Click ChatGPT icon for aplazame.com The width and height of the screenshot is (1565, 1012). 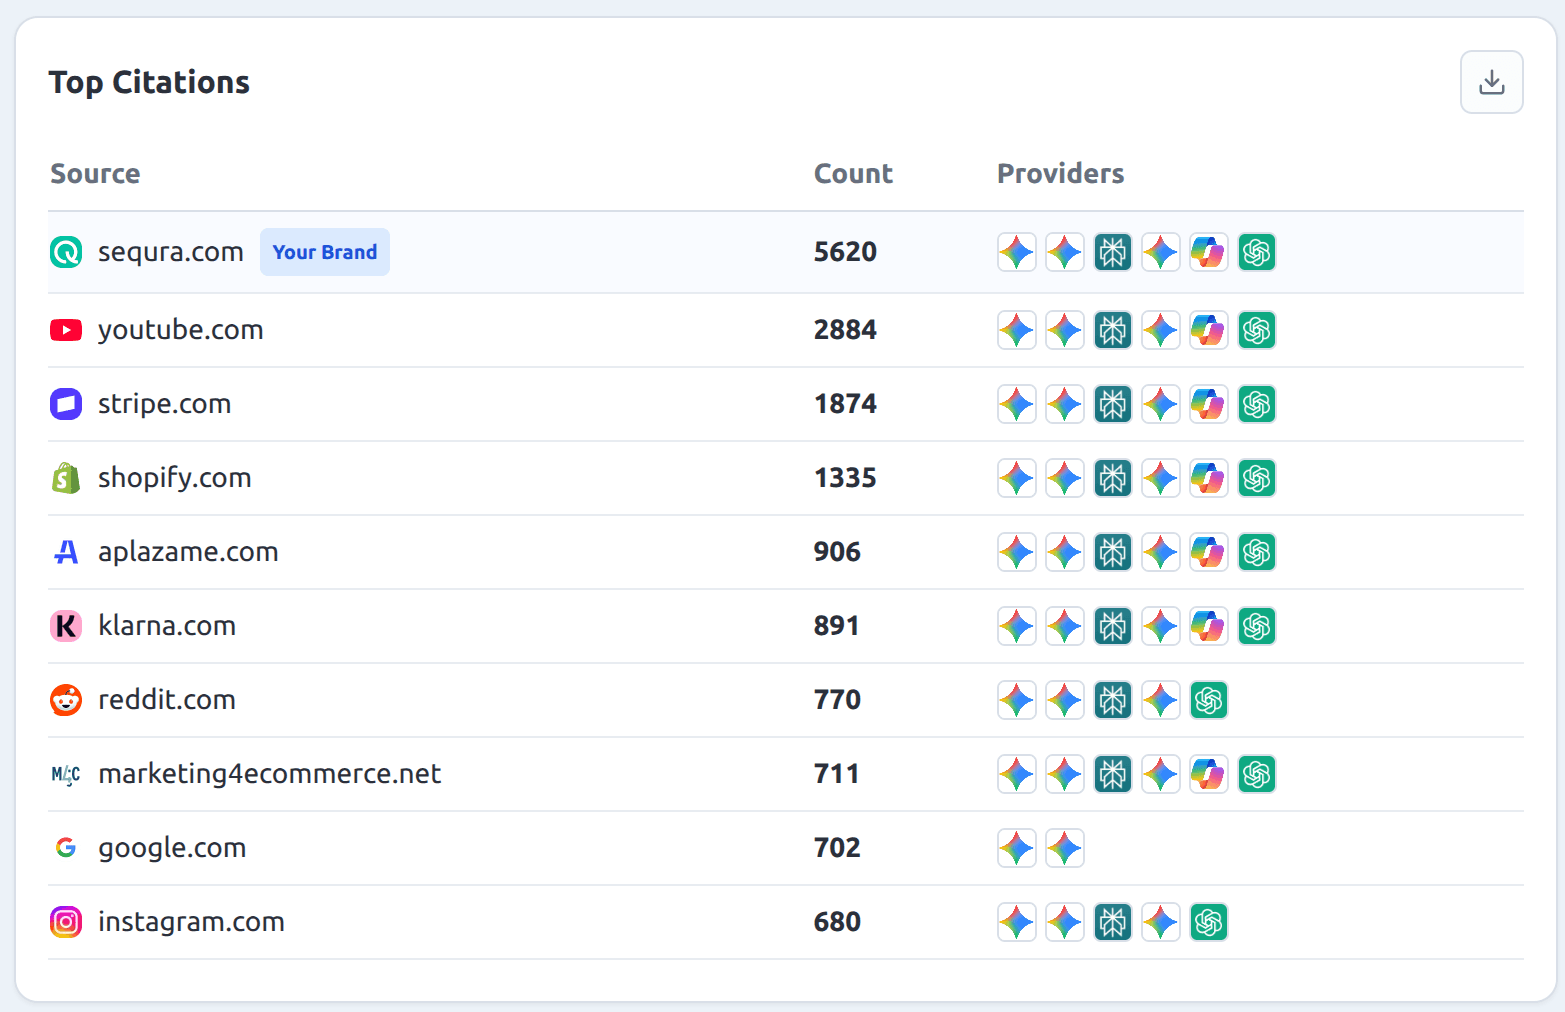coord(1257,552)
